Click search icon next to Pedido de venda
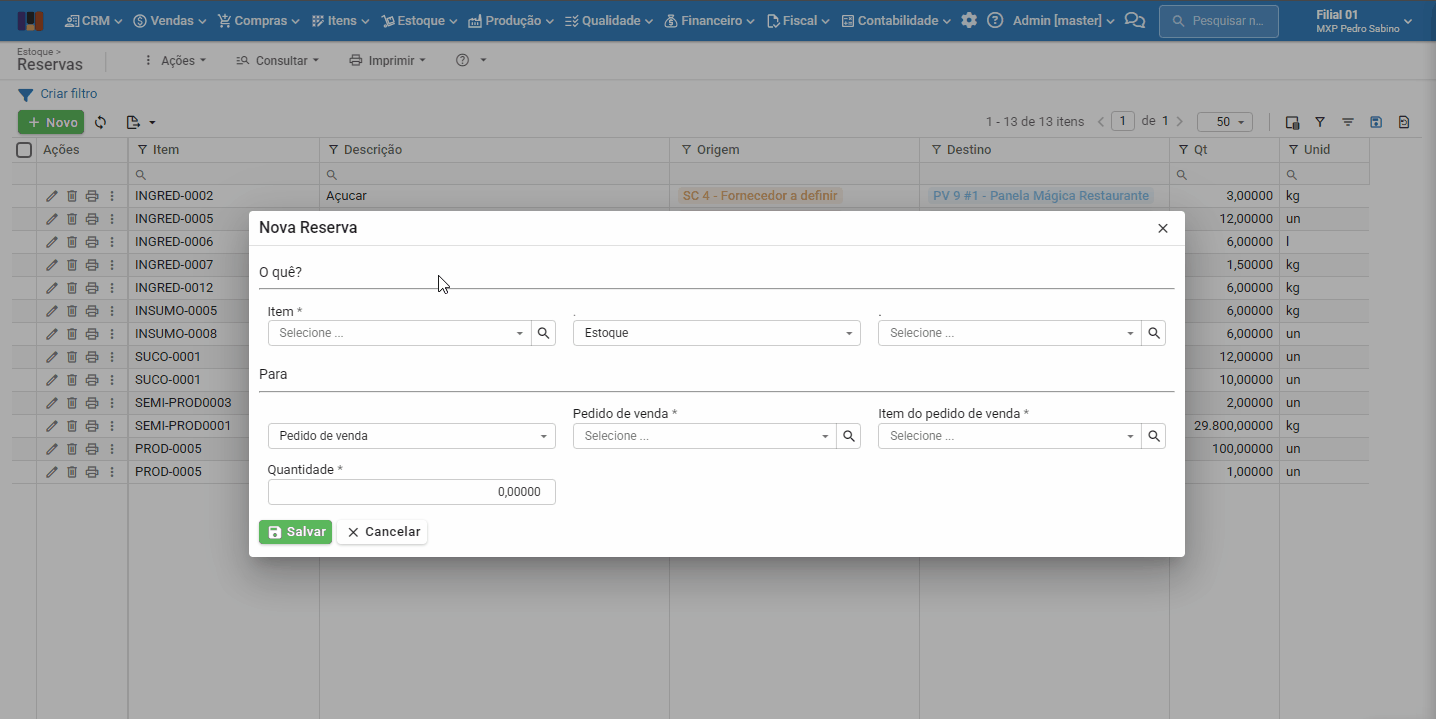Screen dimensions: 1436x719 click(x=848, y=436)
